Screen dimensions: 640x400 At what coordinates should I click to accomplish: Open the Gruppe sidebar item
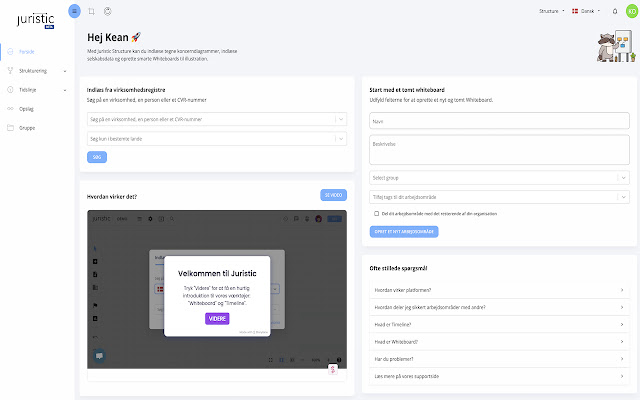[27, 128]
